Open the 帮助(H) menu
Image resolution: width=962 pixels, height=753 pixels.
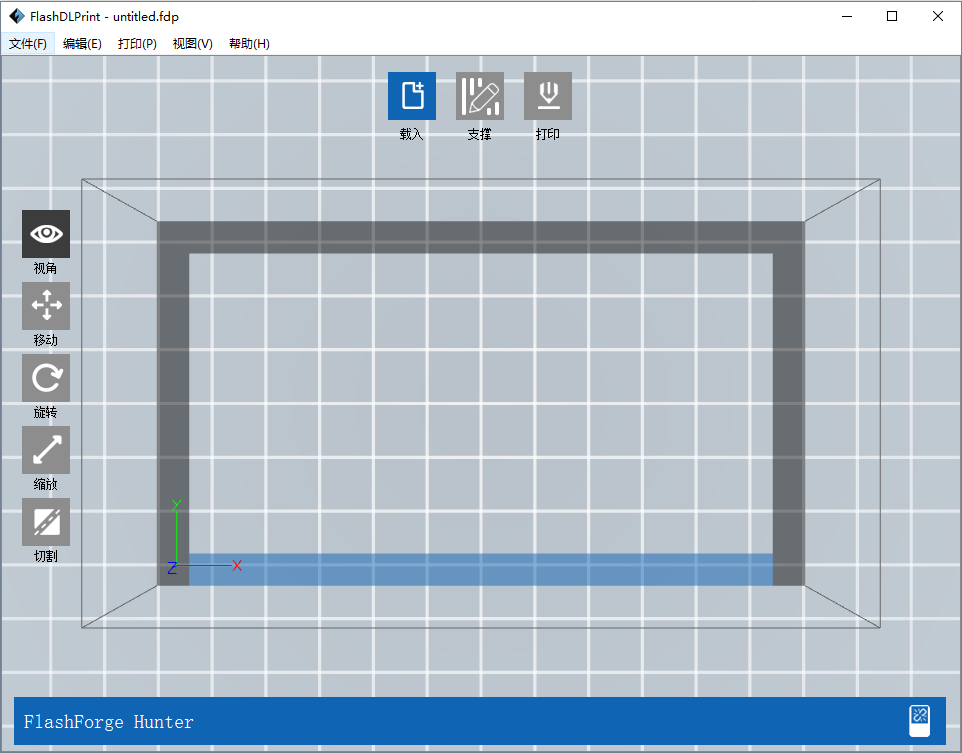(x=249, y=44)
